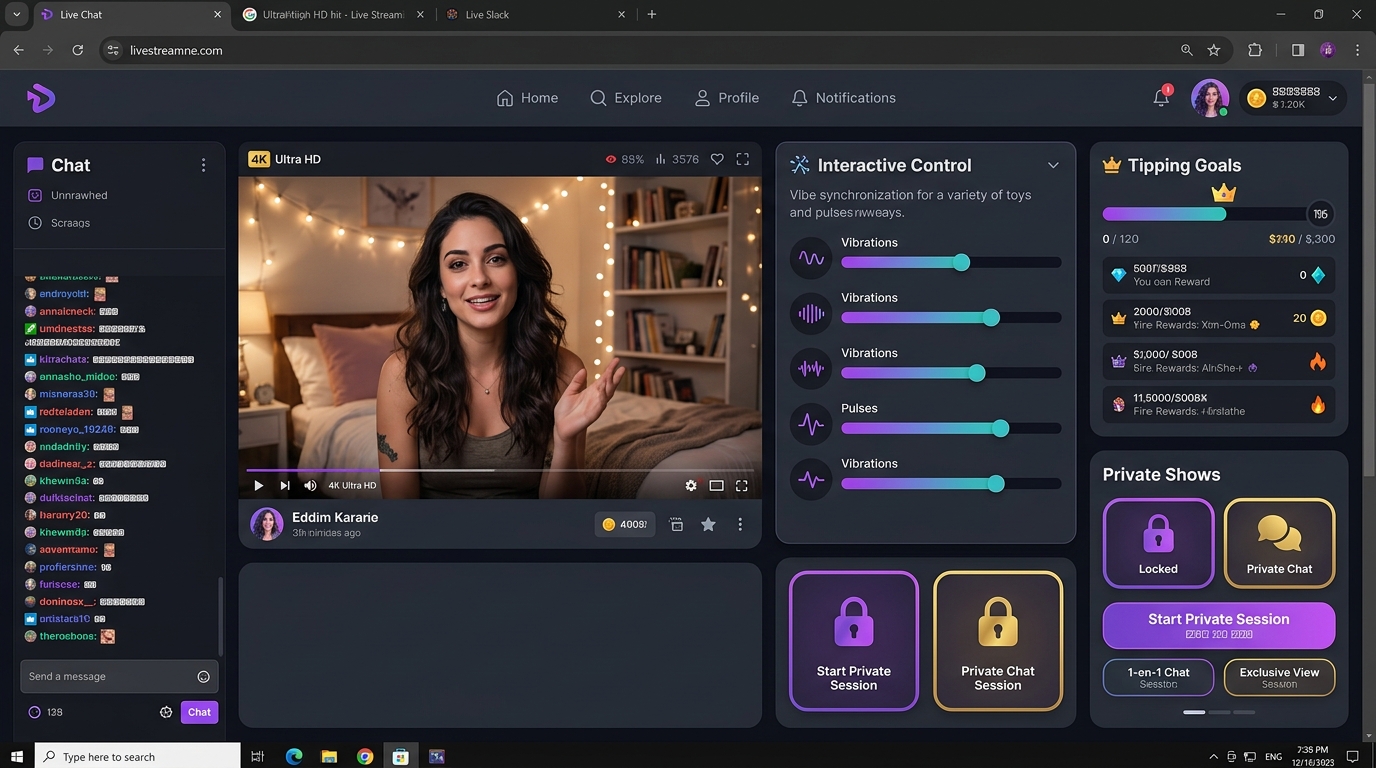Open Profile in the navigation bar

pos(727,98)
